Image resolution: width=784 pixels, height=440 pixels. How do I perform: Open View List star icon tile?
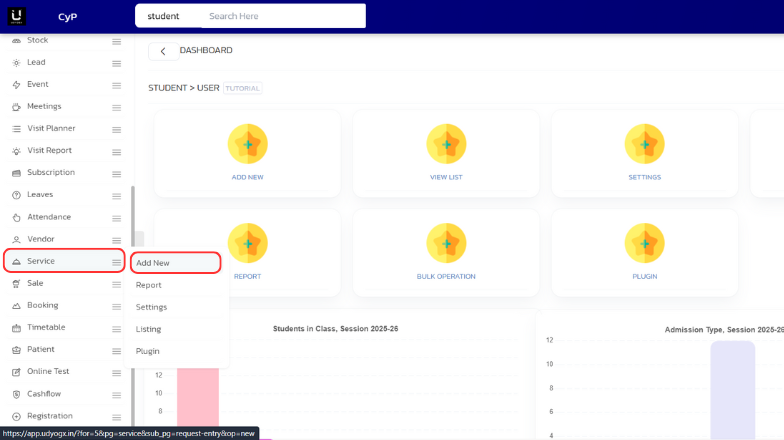[x=446, y=145]
